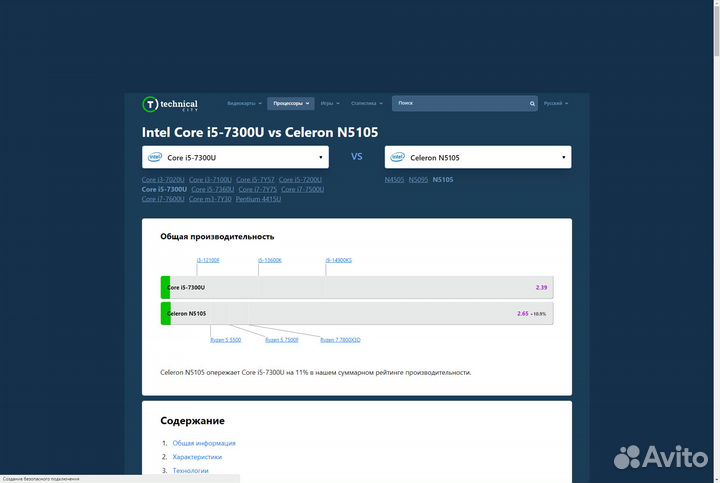Click the VS text between dropdowns
This screenshot has width=720, height=483.
(357, 157)
